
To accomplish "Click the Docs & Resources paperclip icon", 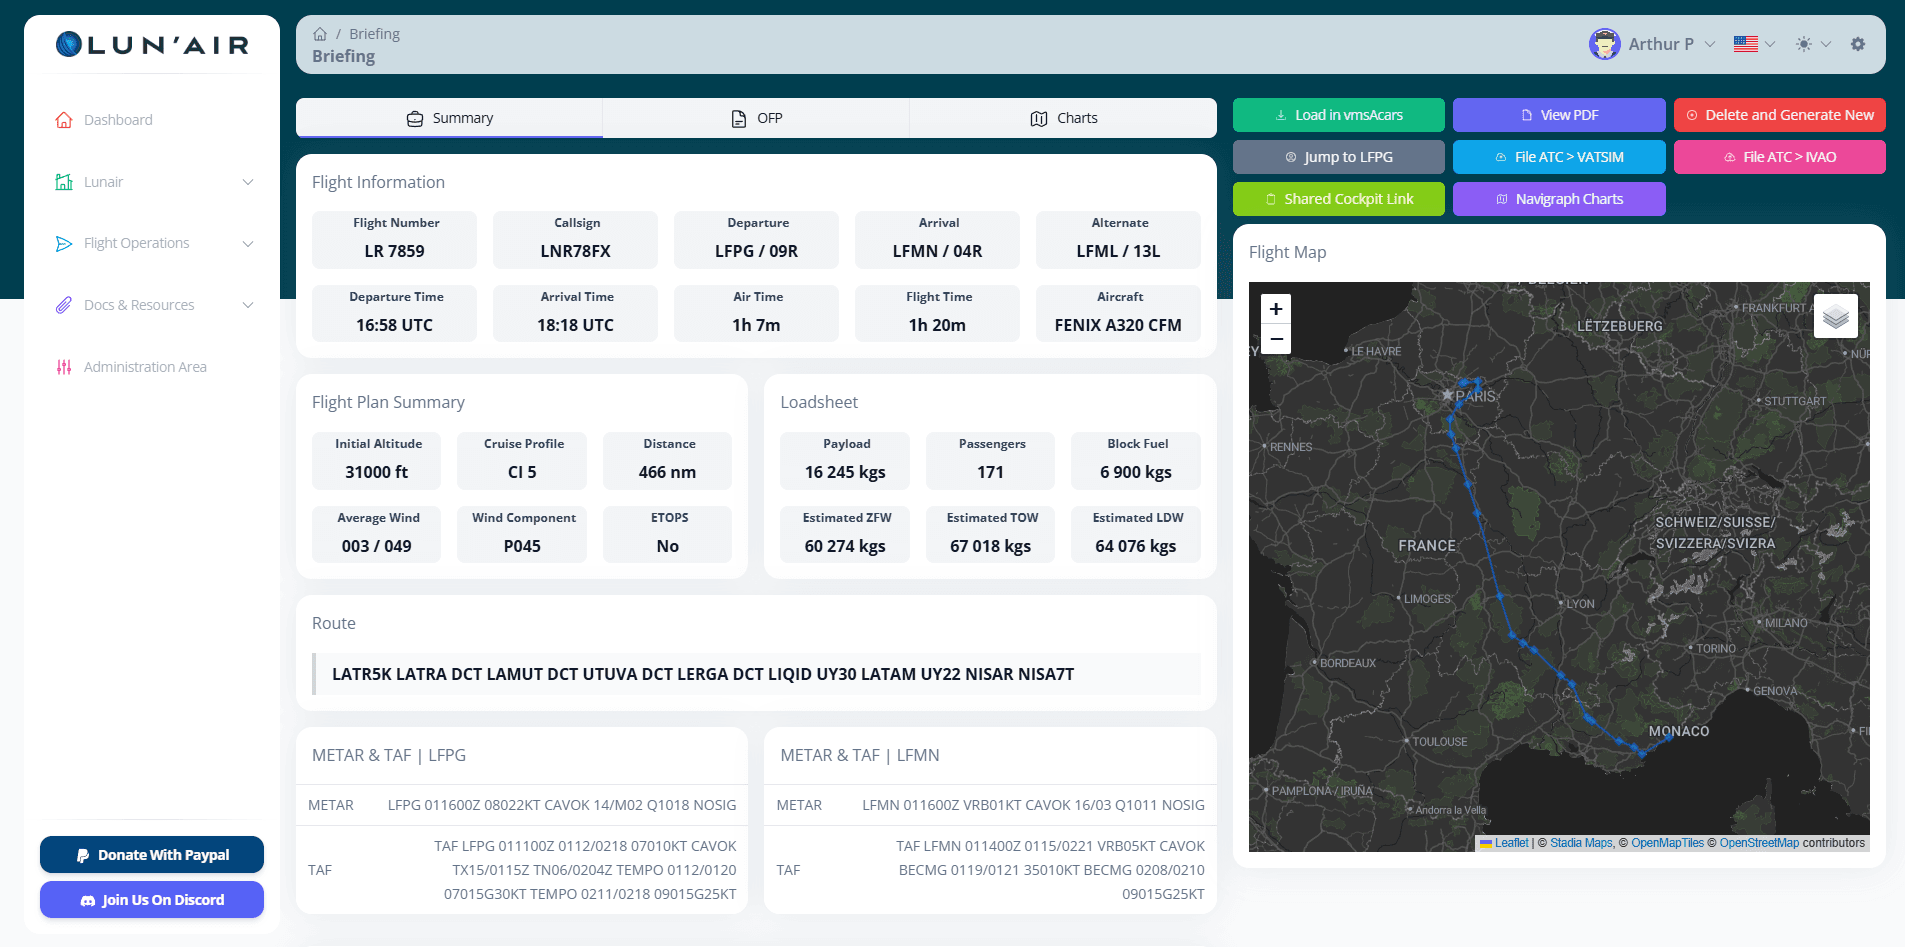I will coord(64,305).
